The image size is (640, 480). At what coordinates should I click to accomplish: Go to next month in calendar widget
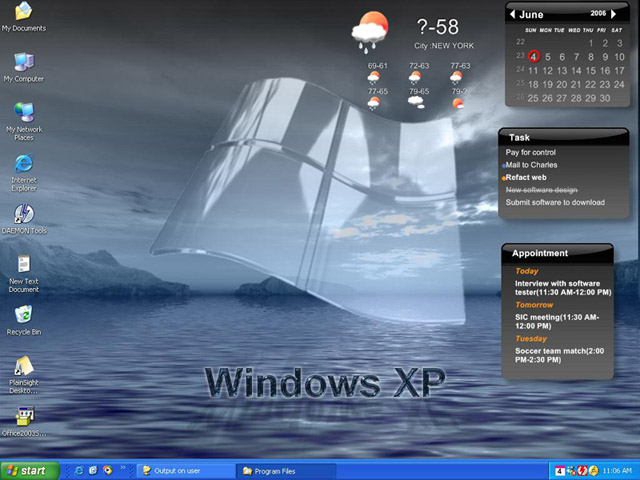click(613, 14)
